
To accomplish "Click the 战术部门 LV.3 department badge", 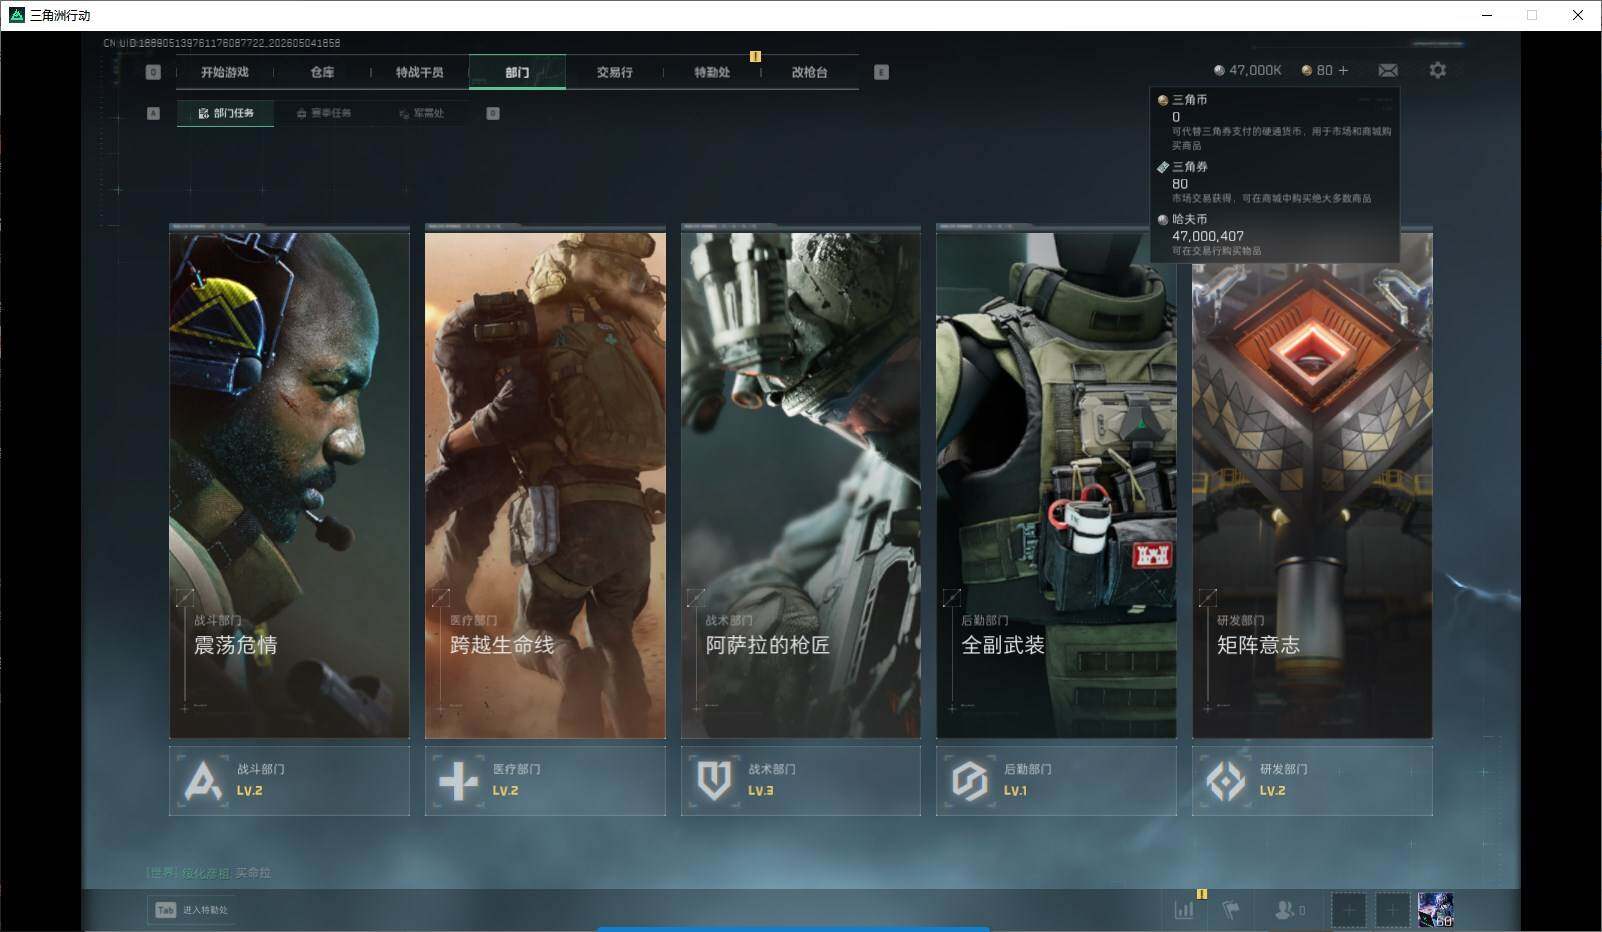I will (801, 780).
